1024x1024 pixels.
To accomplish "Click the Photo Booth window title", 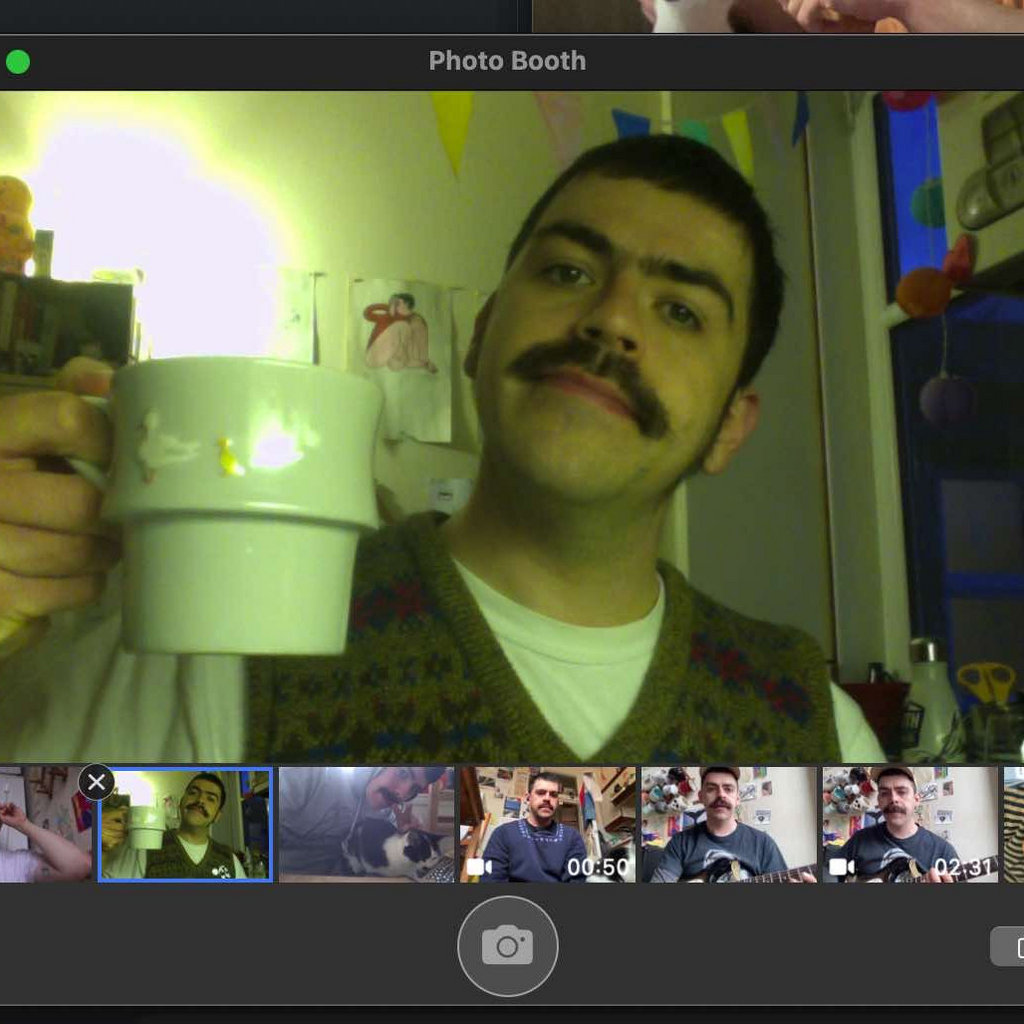I will (507, 61).
